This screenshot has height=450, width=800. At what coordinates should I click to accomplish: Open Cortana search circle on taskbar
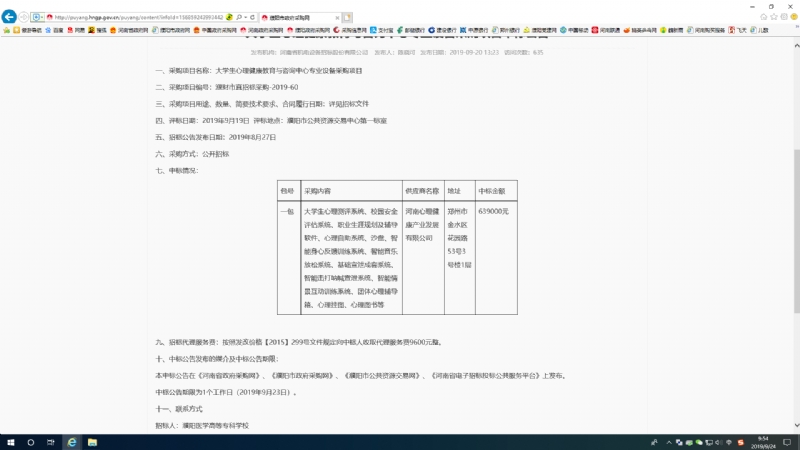(31, 442)
